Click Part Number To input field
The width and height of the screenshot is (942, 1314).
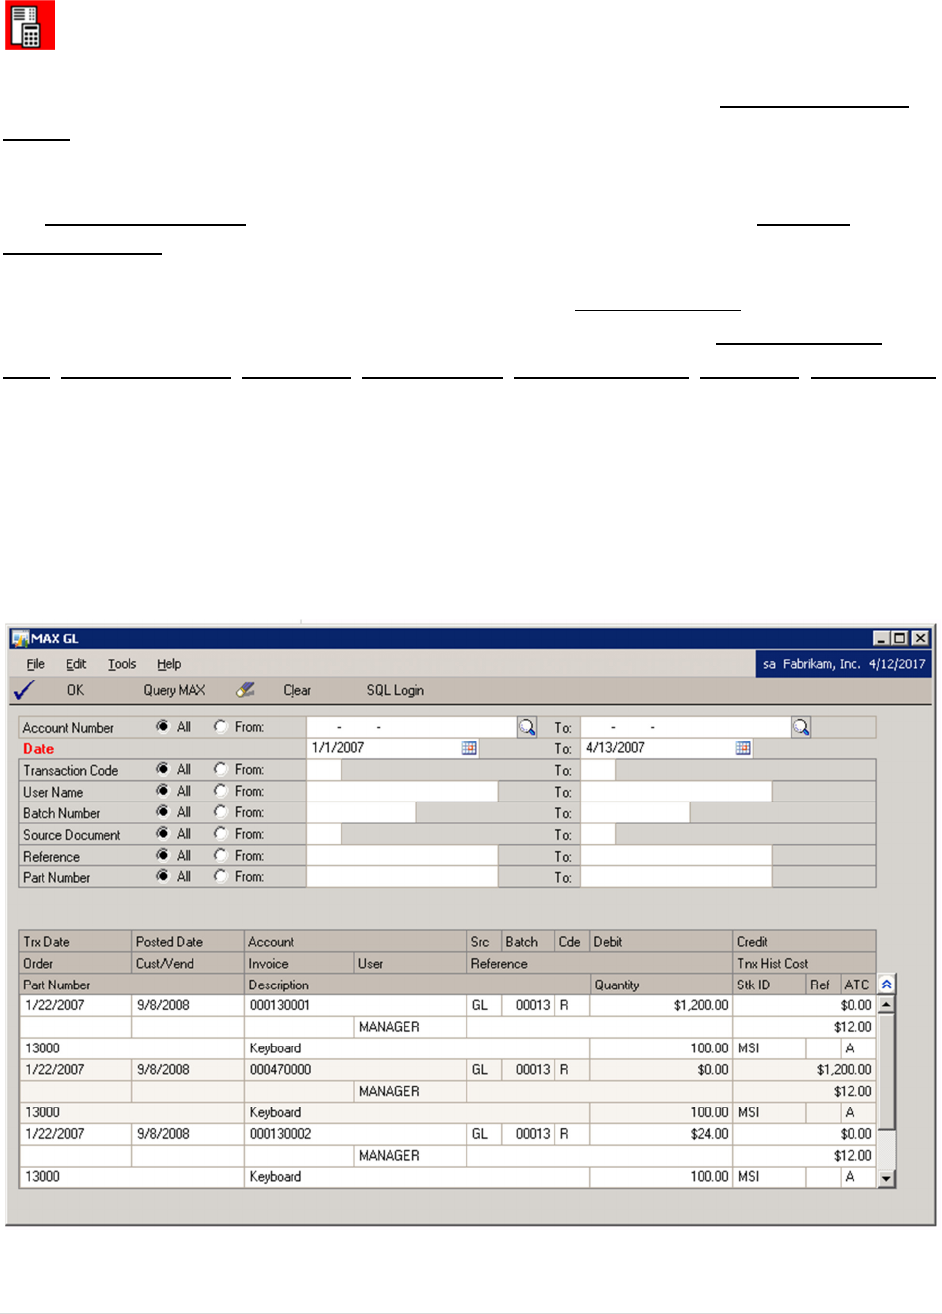[x=676, y=877]
